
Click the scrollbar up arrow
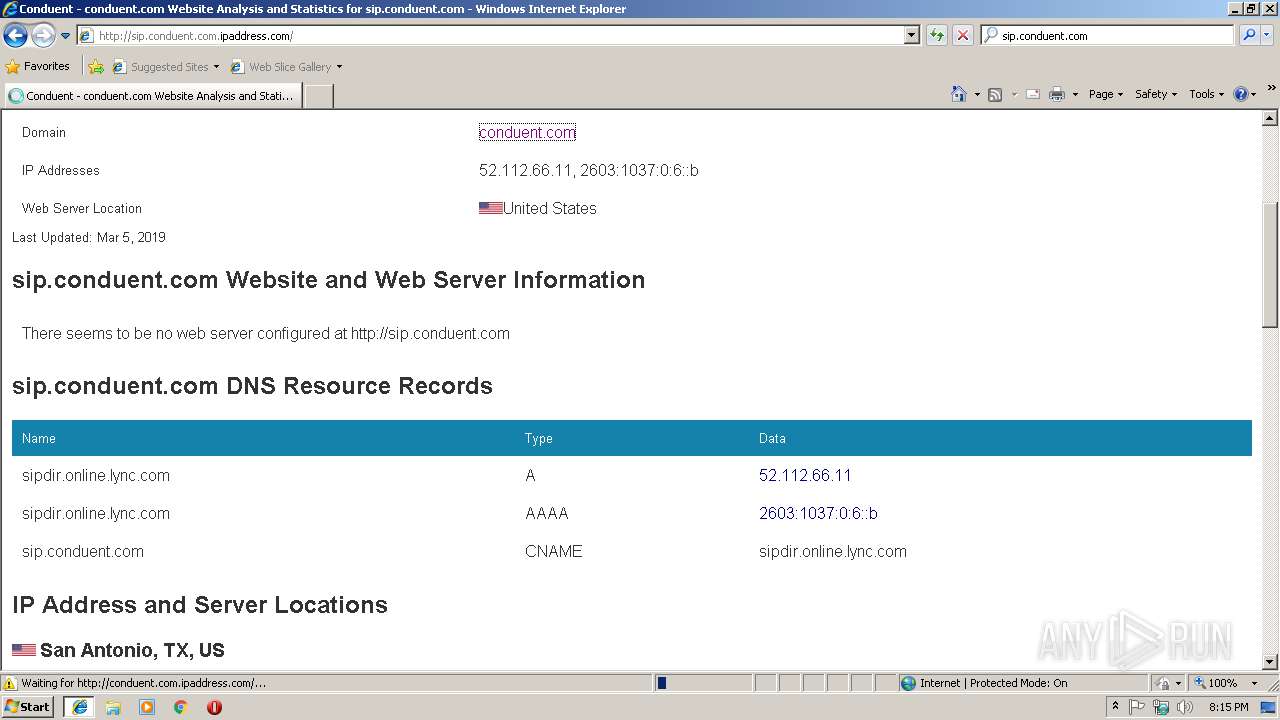(1270, 118)
